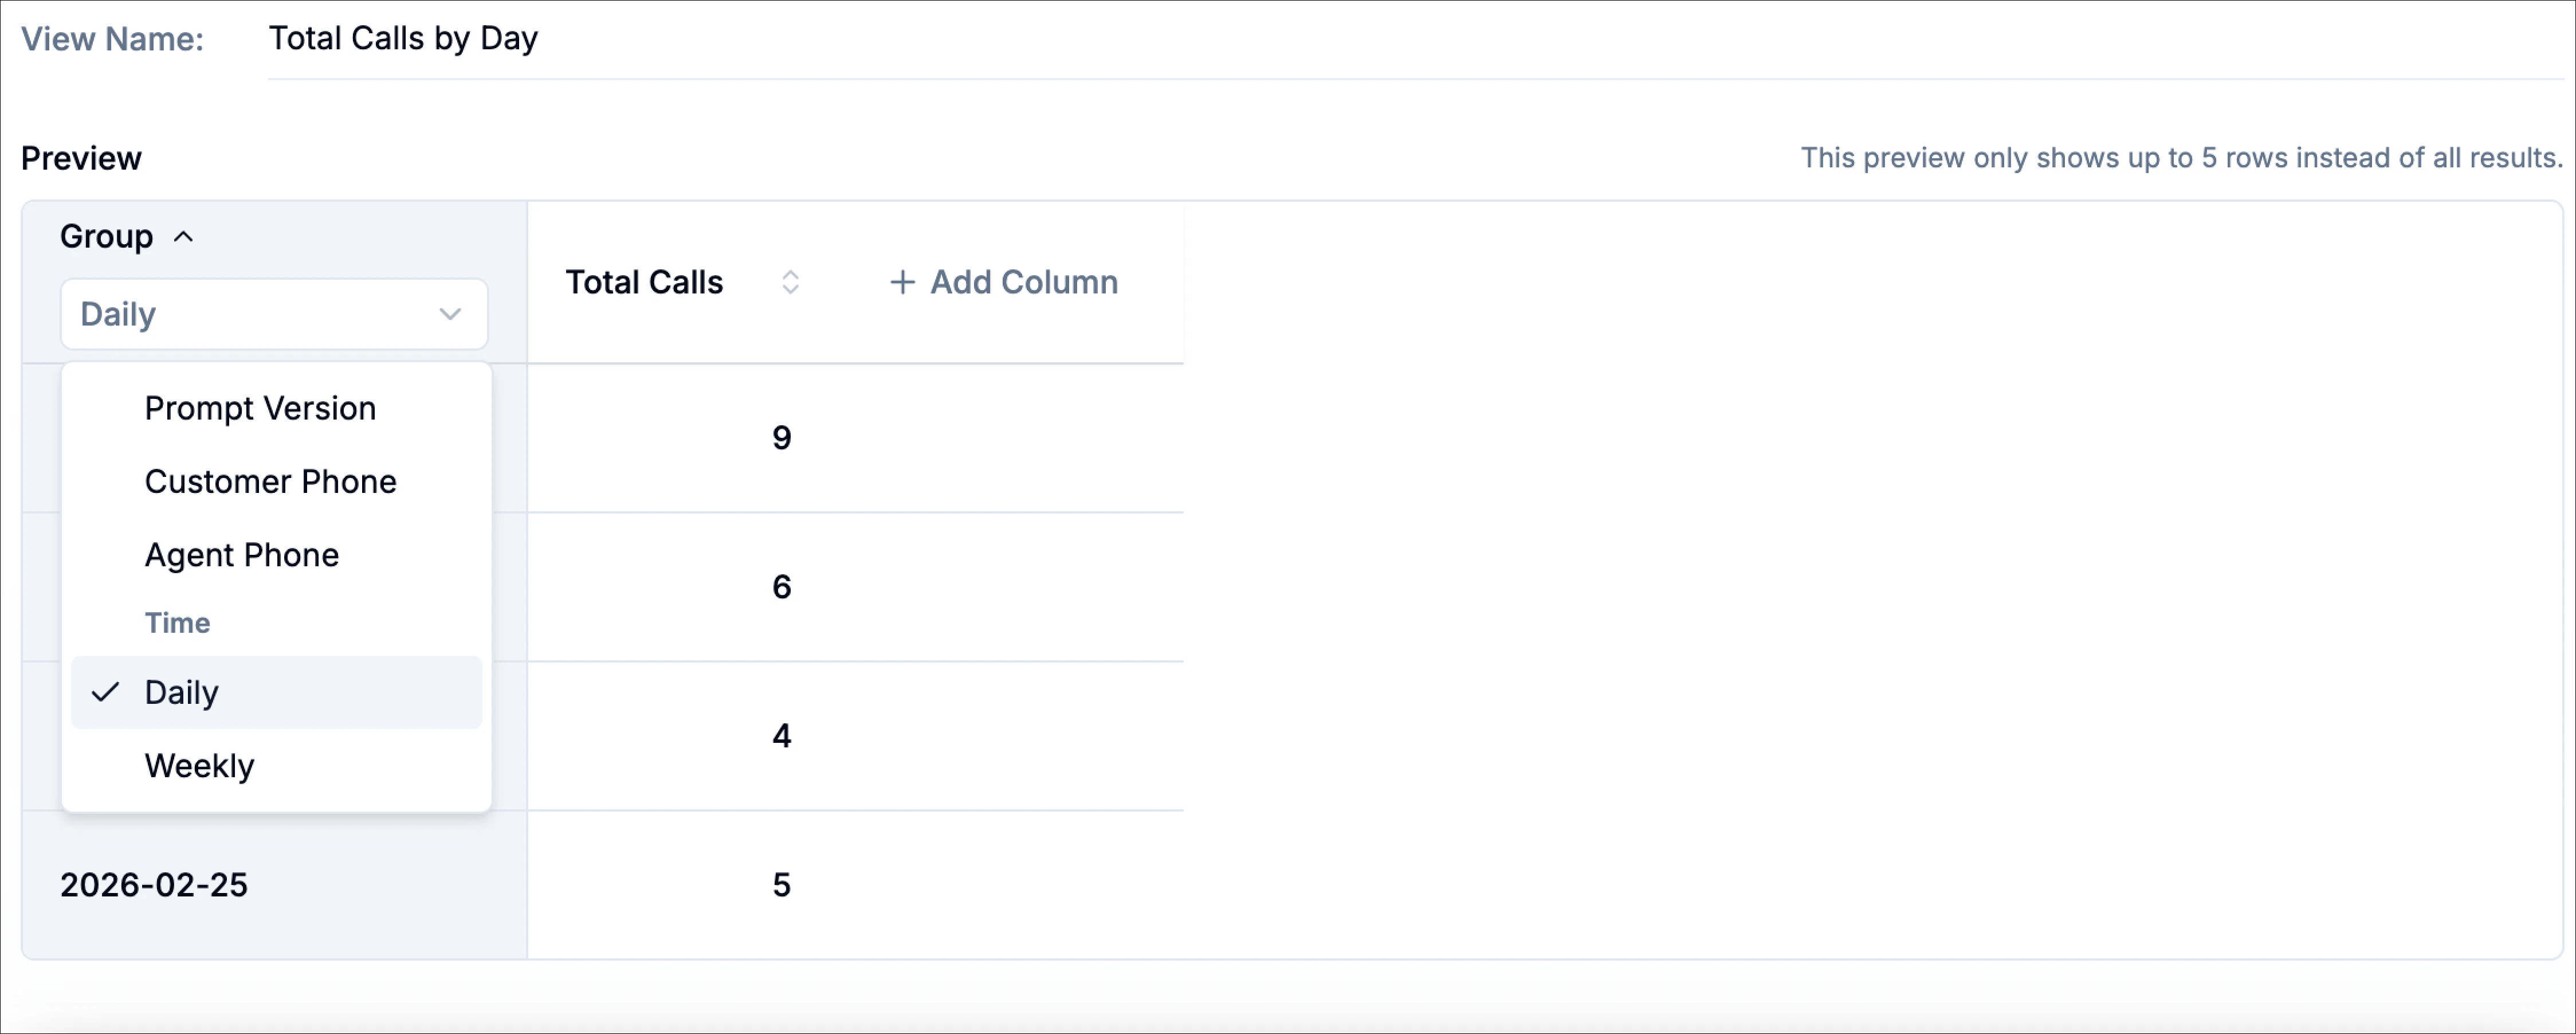Click the cell showing 9 total calls
Image resolution: width=2576 pixels, height=1034 pixels.
782,437
